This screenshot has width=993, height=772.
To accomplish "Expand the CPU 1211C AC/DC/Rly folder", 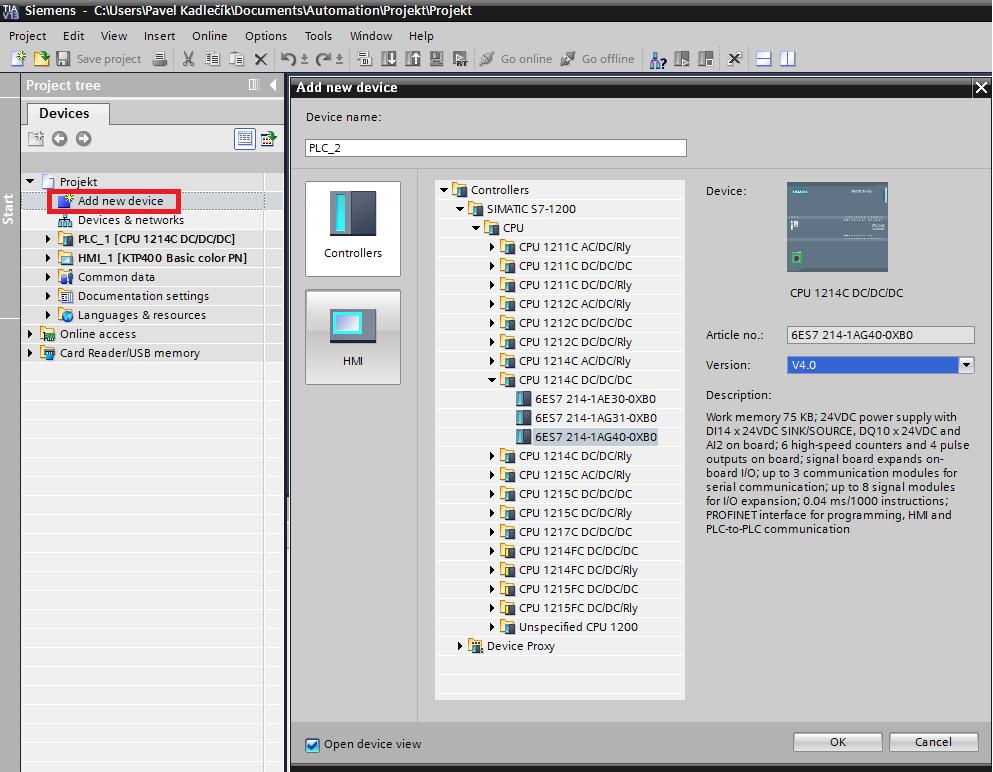I will (x=492, y=247).
